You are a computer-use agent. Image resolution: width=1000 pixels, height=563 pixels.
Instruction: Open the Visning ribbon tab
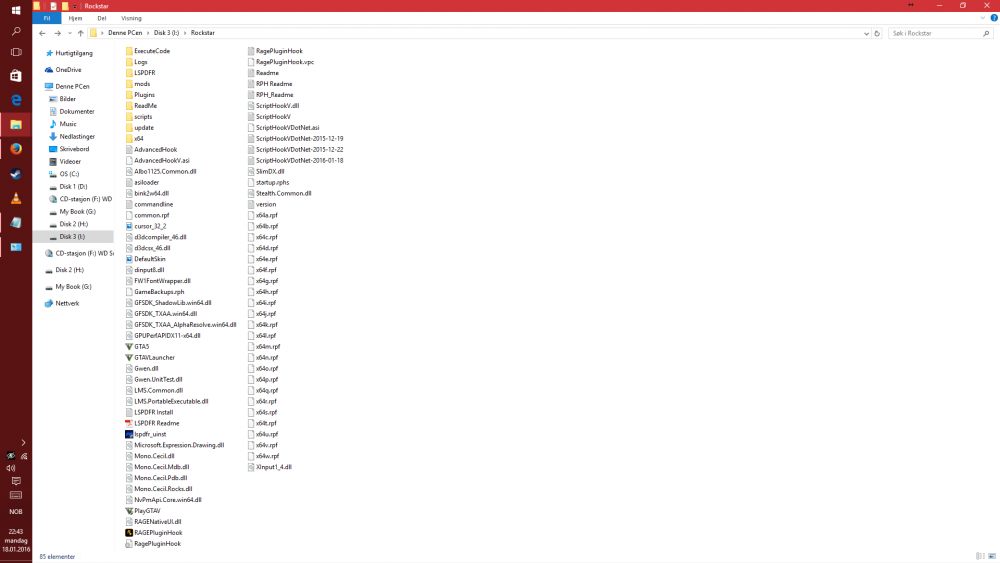coord(131,18)
